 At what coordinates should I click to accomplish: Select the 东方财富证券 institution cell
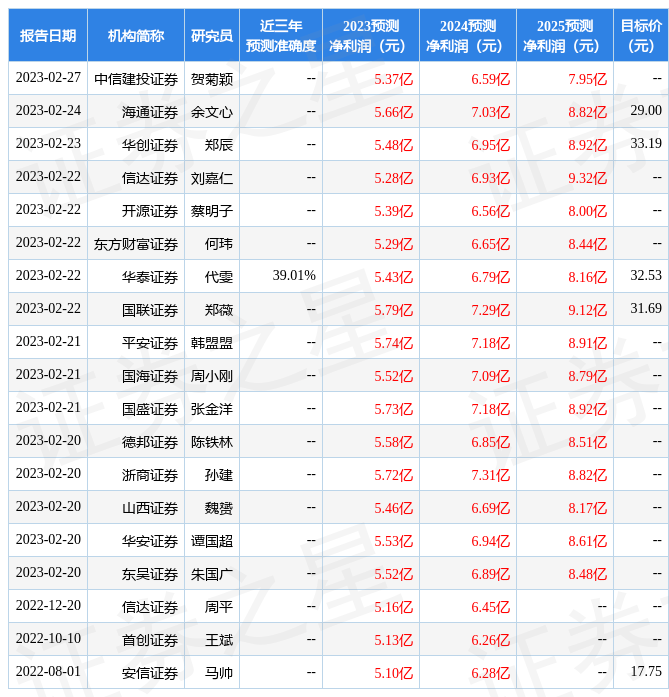136,244
